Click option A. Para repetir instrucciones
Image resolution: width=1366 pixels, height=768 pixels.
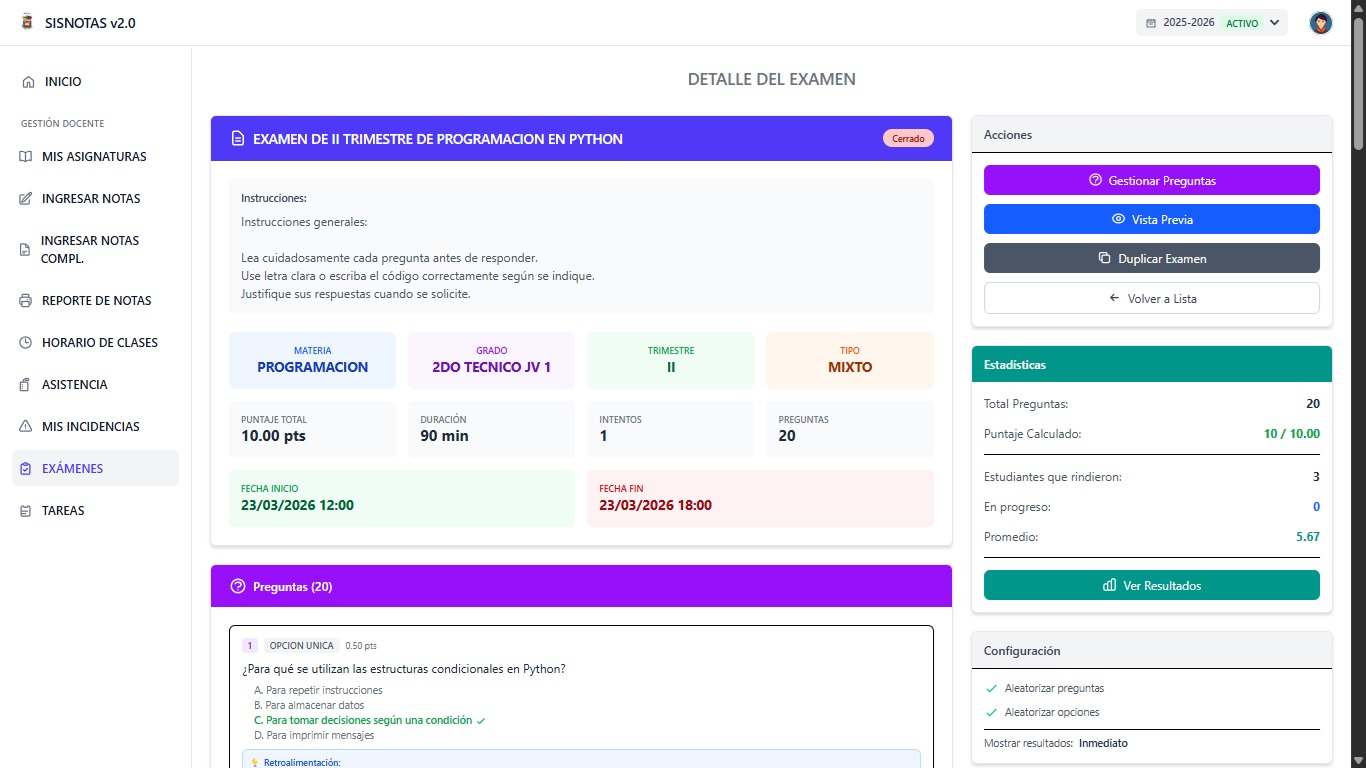click(x=318, y=690)
